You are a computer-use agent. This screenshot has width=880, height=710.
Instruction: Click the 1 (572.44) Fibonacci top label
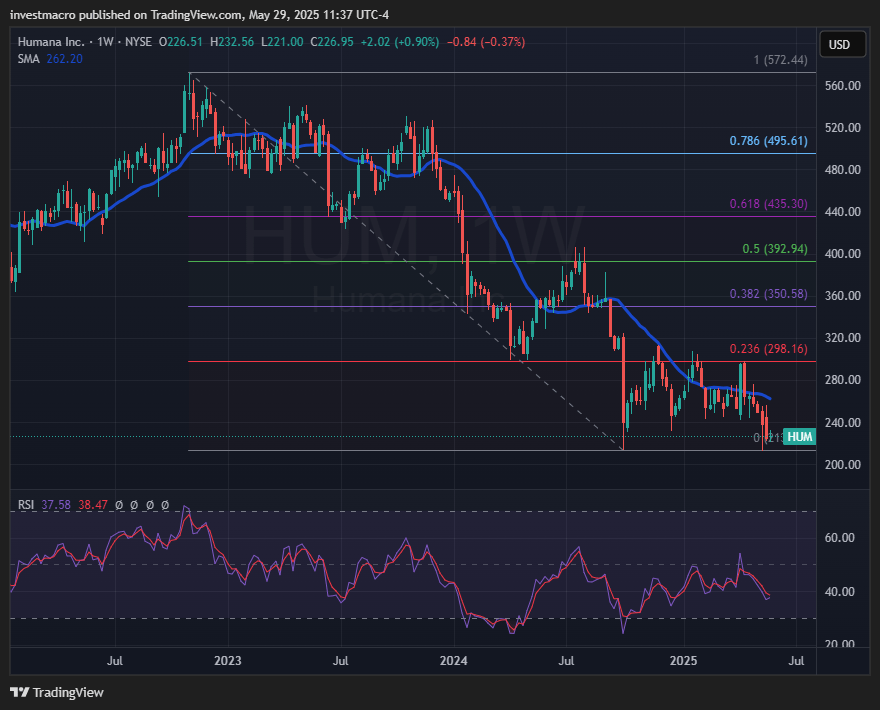780,60
